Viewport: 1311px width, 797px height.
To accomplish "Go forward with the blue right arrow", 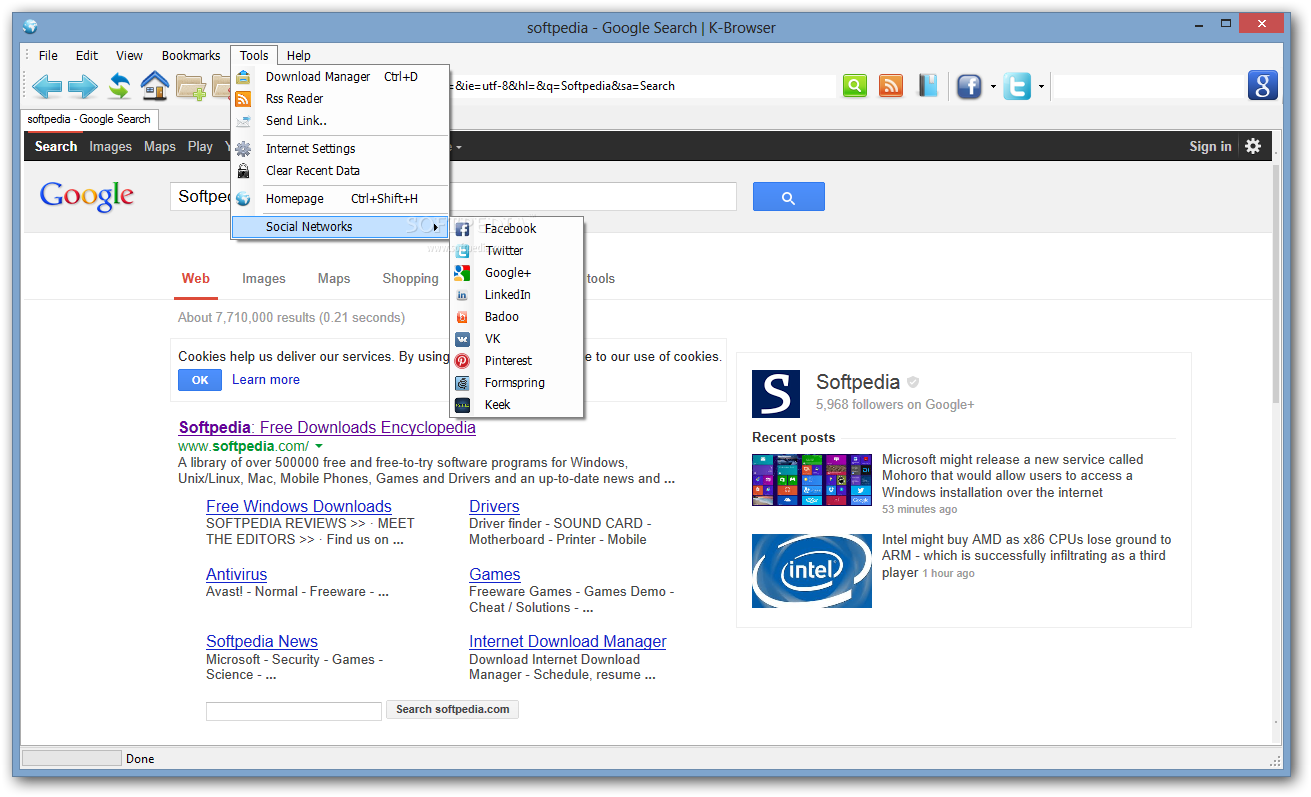I will coord(82,86).
